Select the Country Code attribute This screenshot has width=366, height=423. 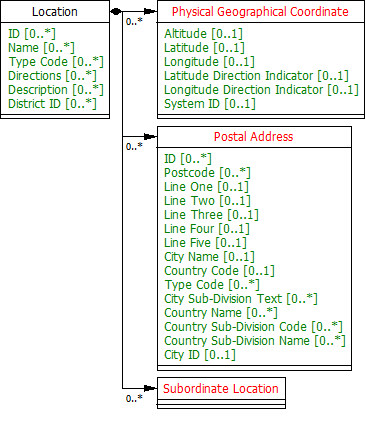(x=219, y=271)
